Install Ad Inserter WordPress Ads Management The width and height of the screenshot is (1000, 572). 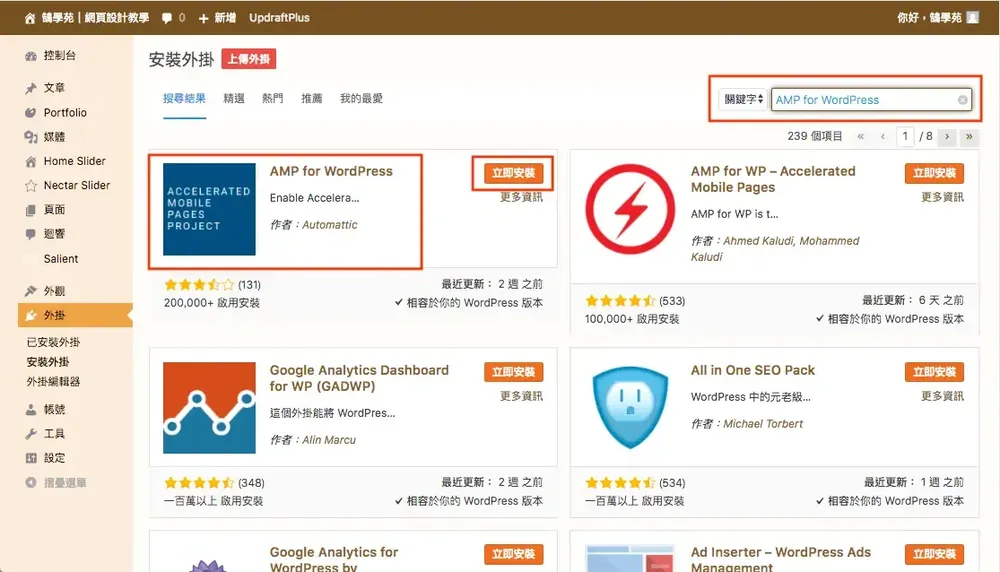coord(934,554)
